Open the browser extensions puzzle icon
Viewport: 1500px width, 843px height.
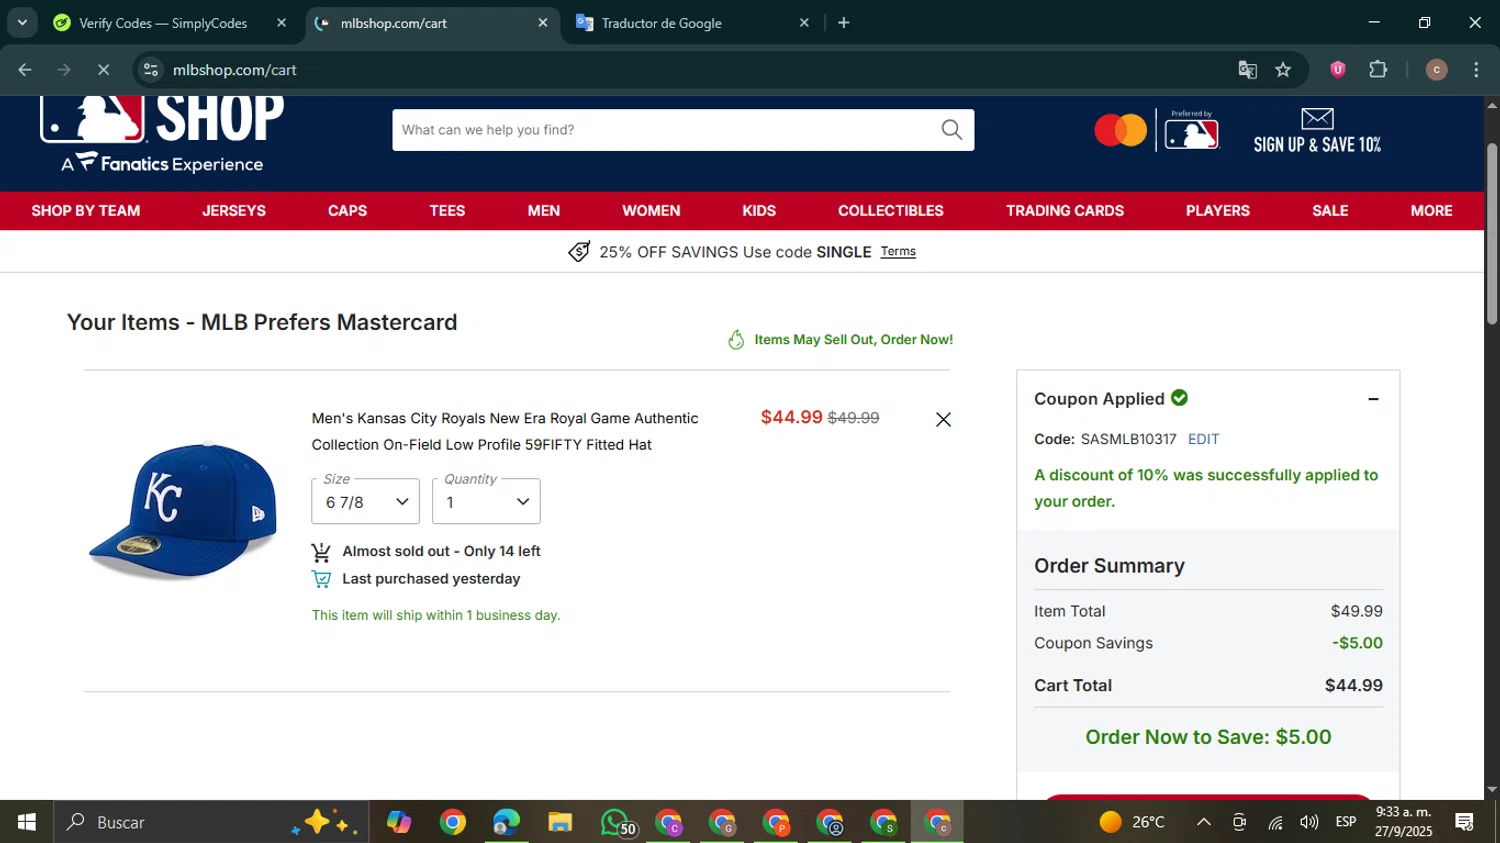pos(1378,70)
